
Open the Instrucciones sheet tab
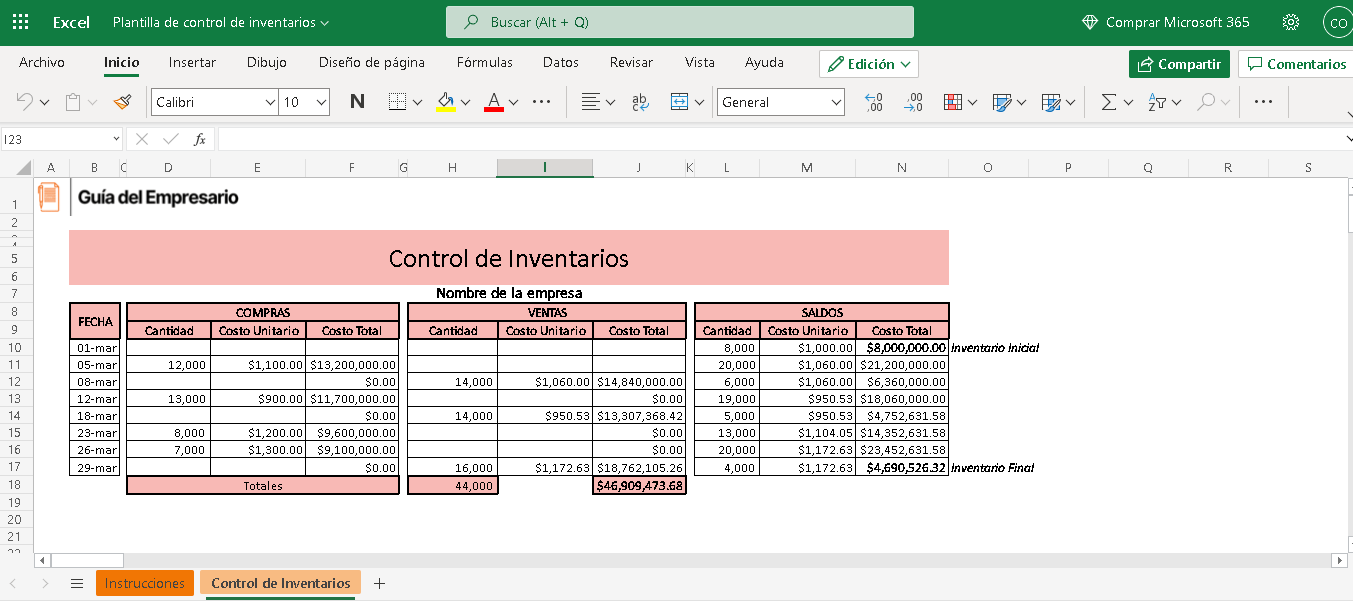(144, 582)
